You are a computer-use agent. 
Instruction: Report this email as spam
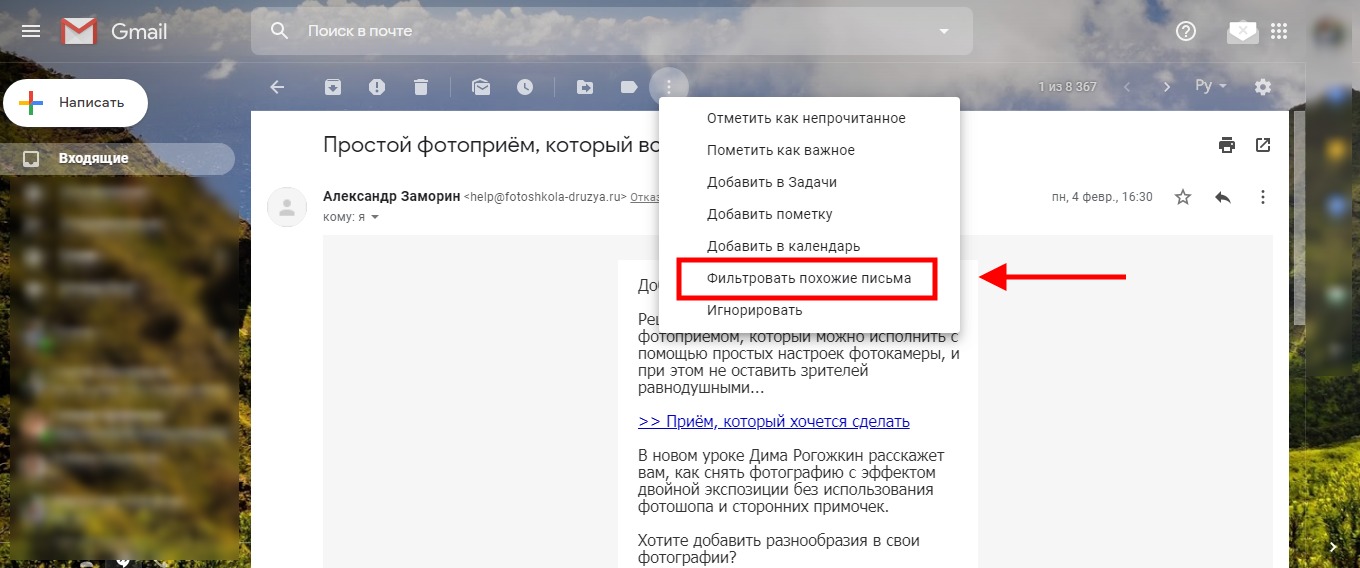point(377,87)
